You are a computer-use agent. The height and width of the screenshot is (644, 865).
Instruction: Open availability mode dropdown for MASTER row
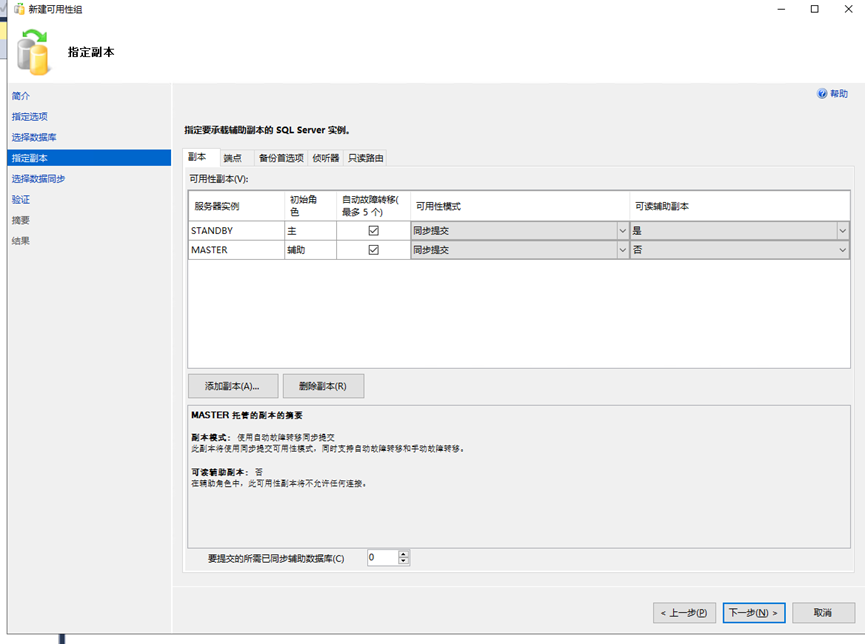pyautogui.click(x=621, y=250)
